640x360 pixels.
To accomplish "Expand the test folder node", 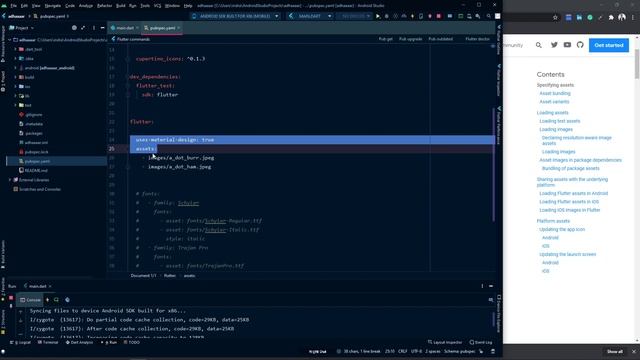I will [x=16, y=105].
